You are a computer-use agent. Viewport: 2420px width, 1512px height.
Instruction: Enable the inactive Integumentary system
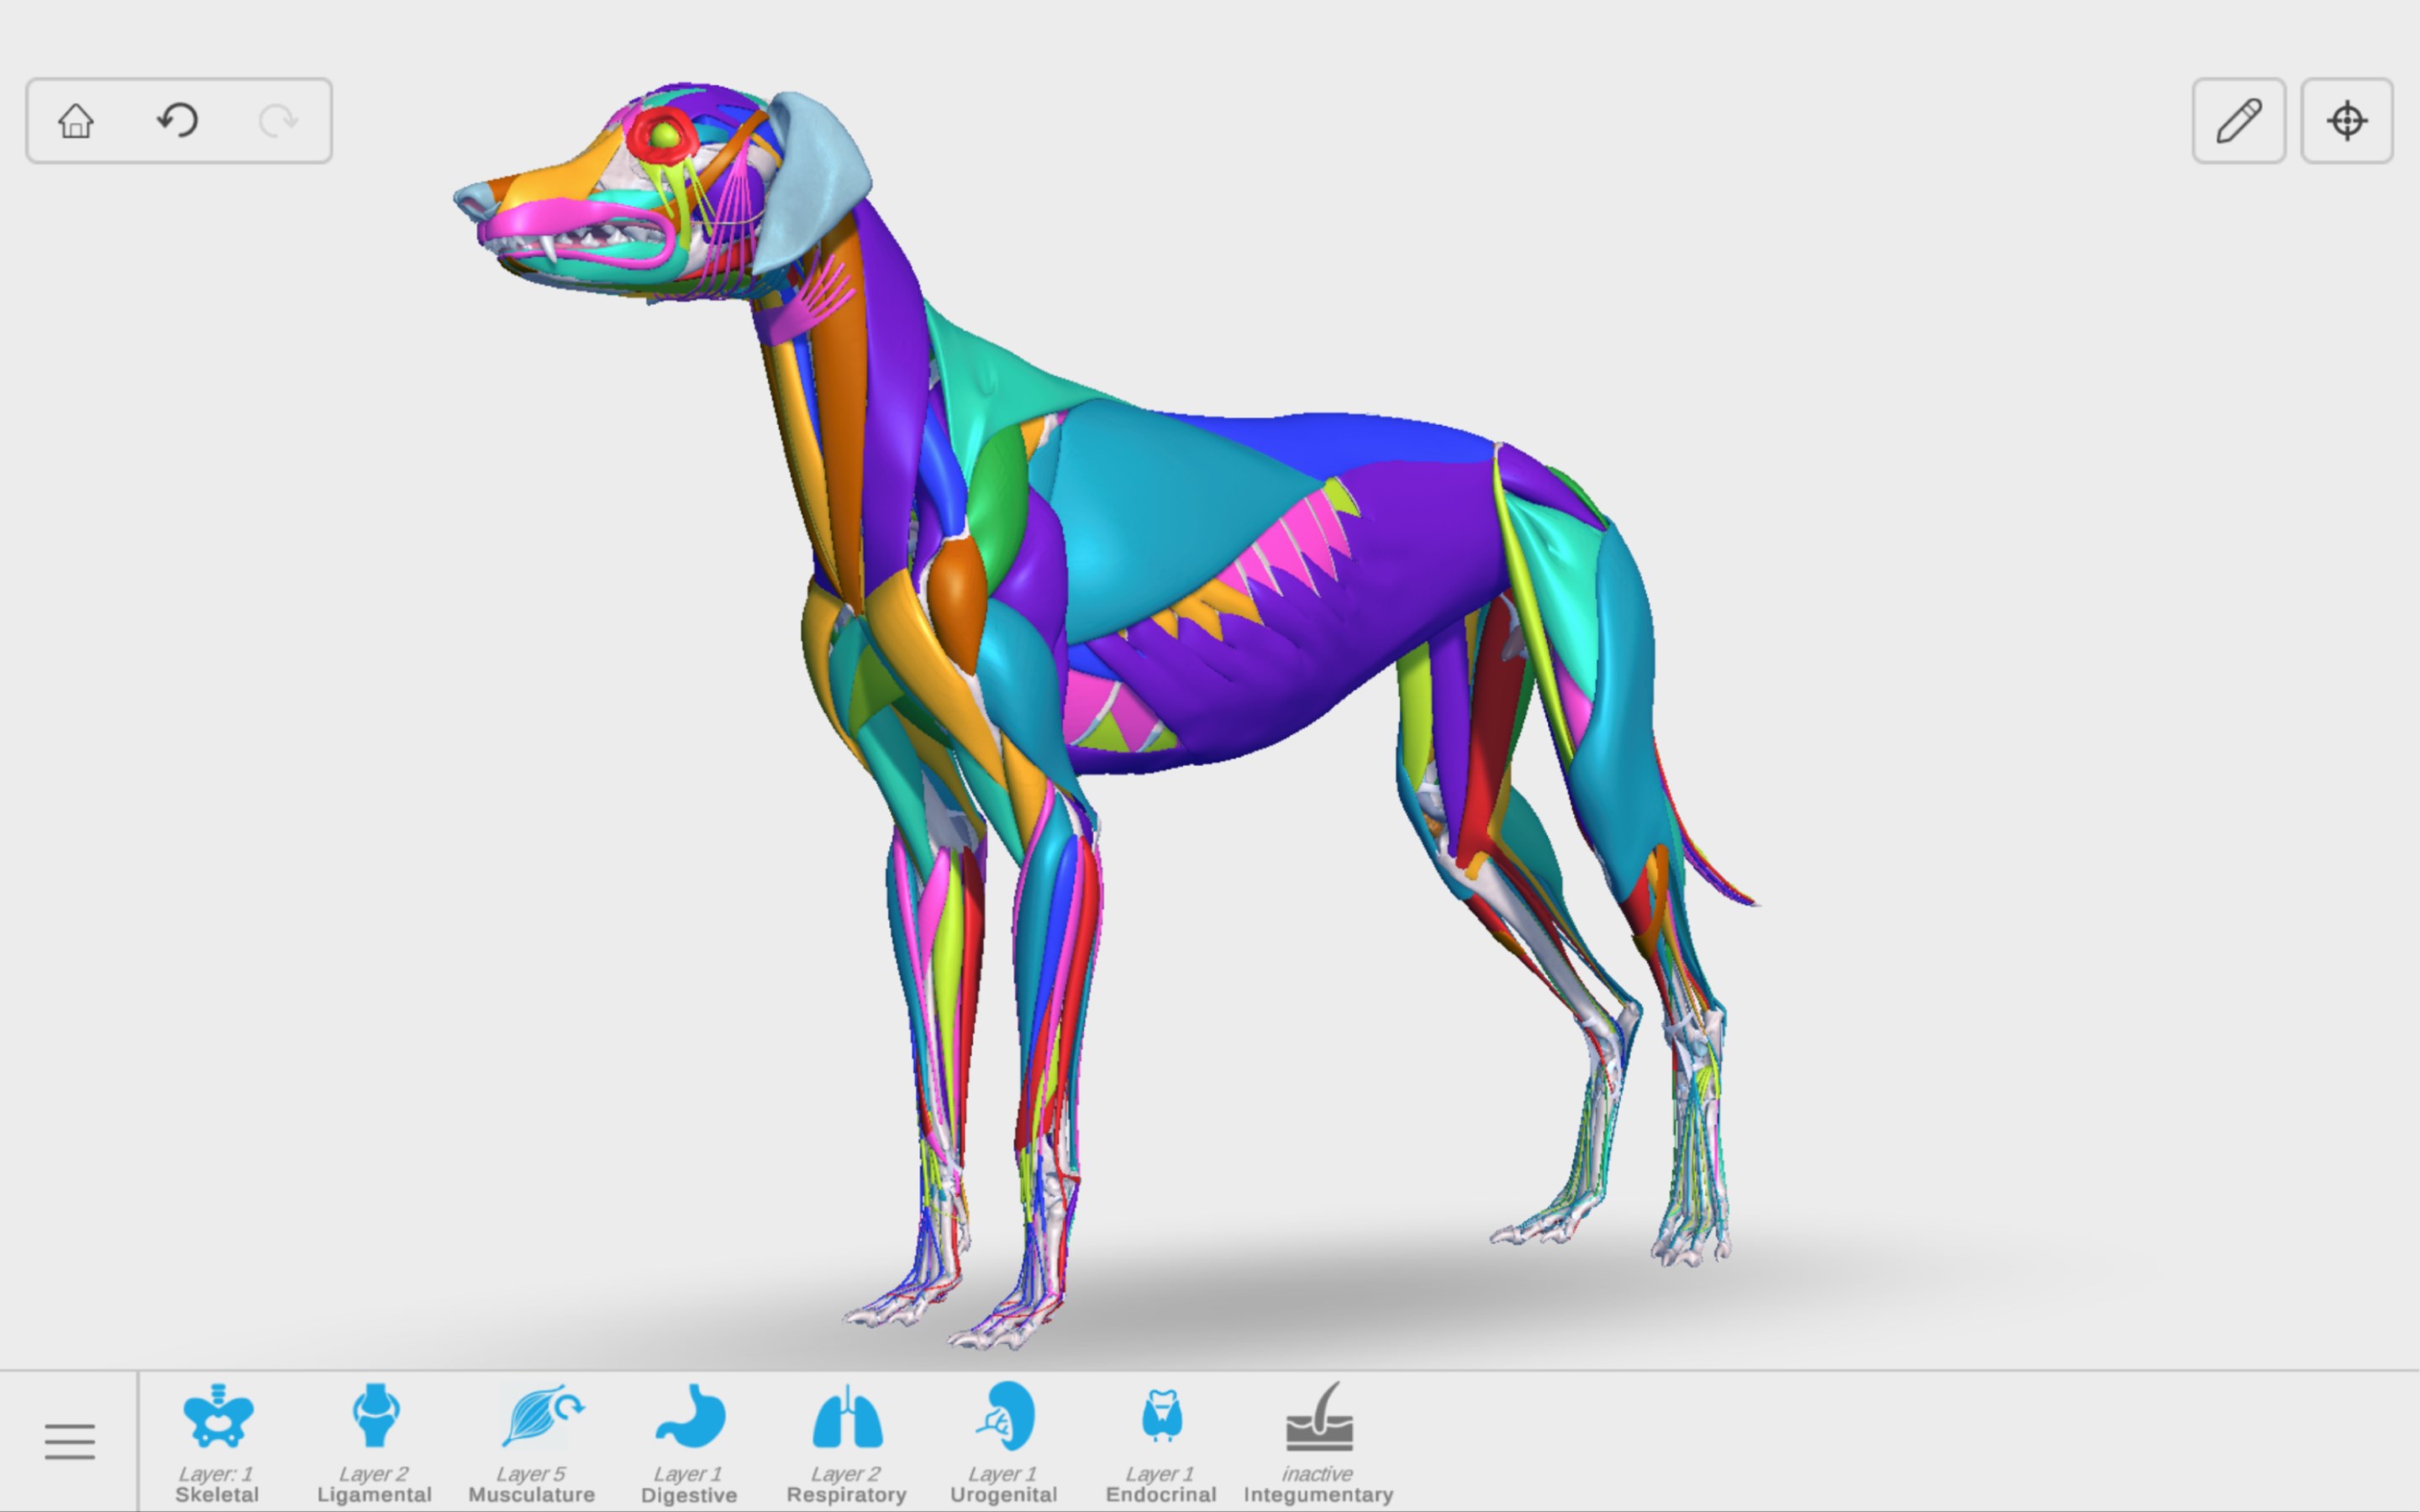(1318, 1419)
